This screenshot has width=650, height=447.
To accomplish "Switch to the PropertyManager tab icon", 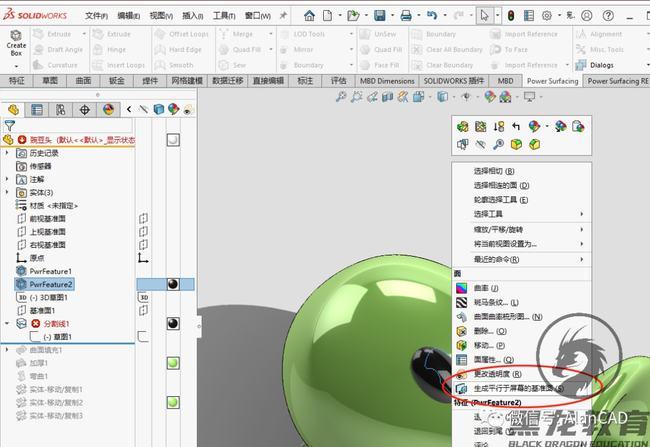I will coord(37,110).
